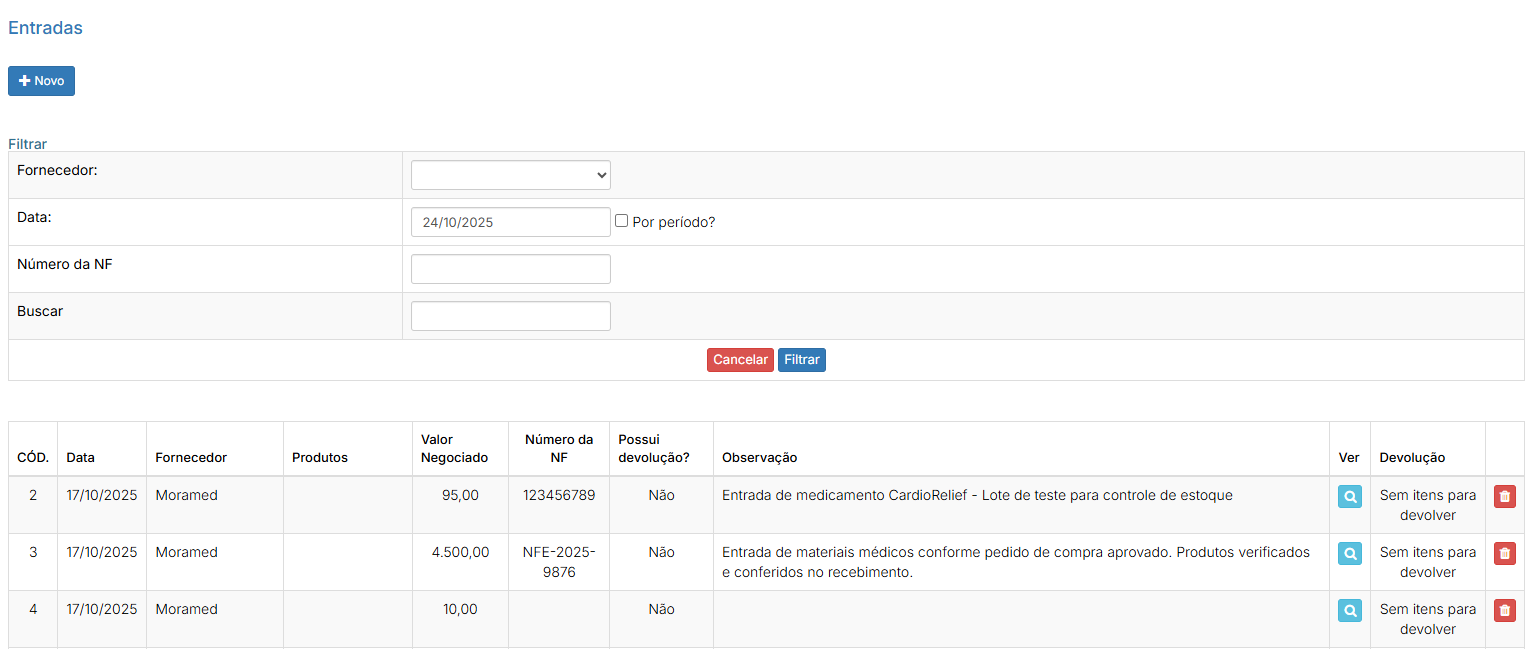View entry 4 using the magnifier icon
Image resolution: width=1536 pixels, height=649 pixels.
tap(1349, 610)
